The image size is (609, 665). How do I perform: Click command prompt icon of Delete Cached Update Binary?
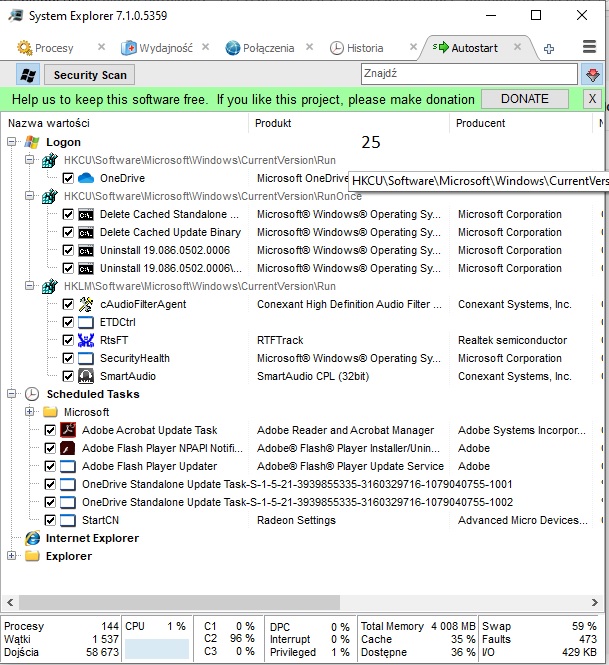[86, 232]
